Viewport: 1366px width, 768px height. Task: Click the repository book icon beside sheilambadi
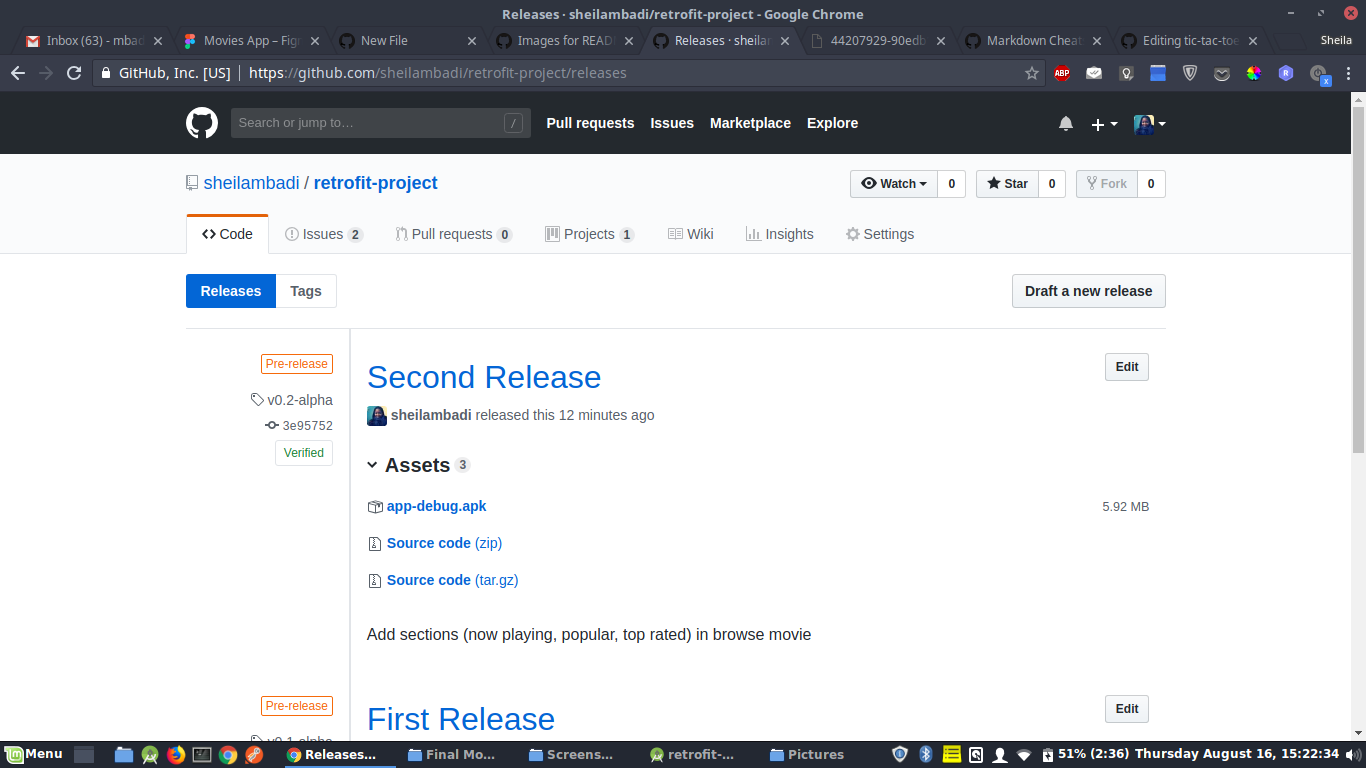tap(191, 182)
